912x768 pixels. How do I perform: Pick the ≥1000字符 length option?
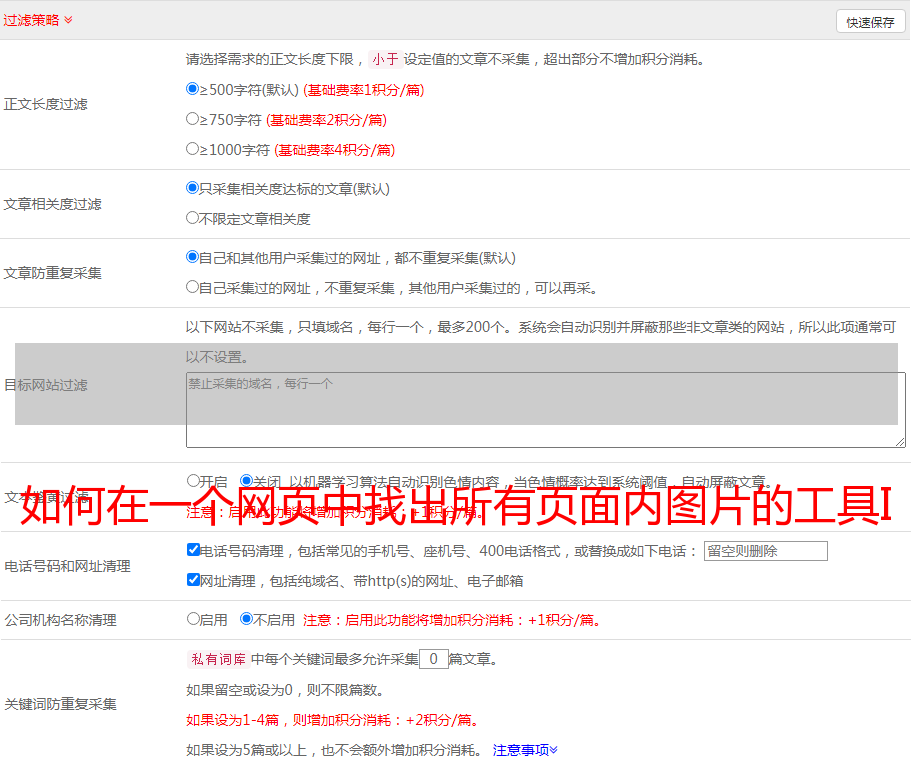193,149
